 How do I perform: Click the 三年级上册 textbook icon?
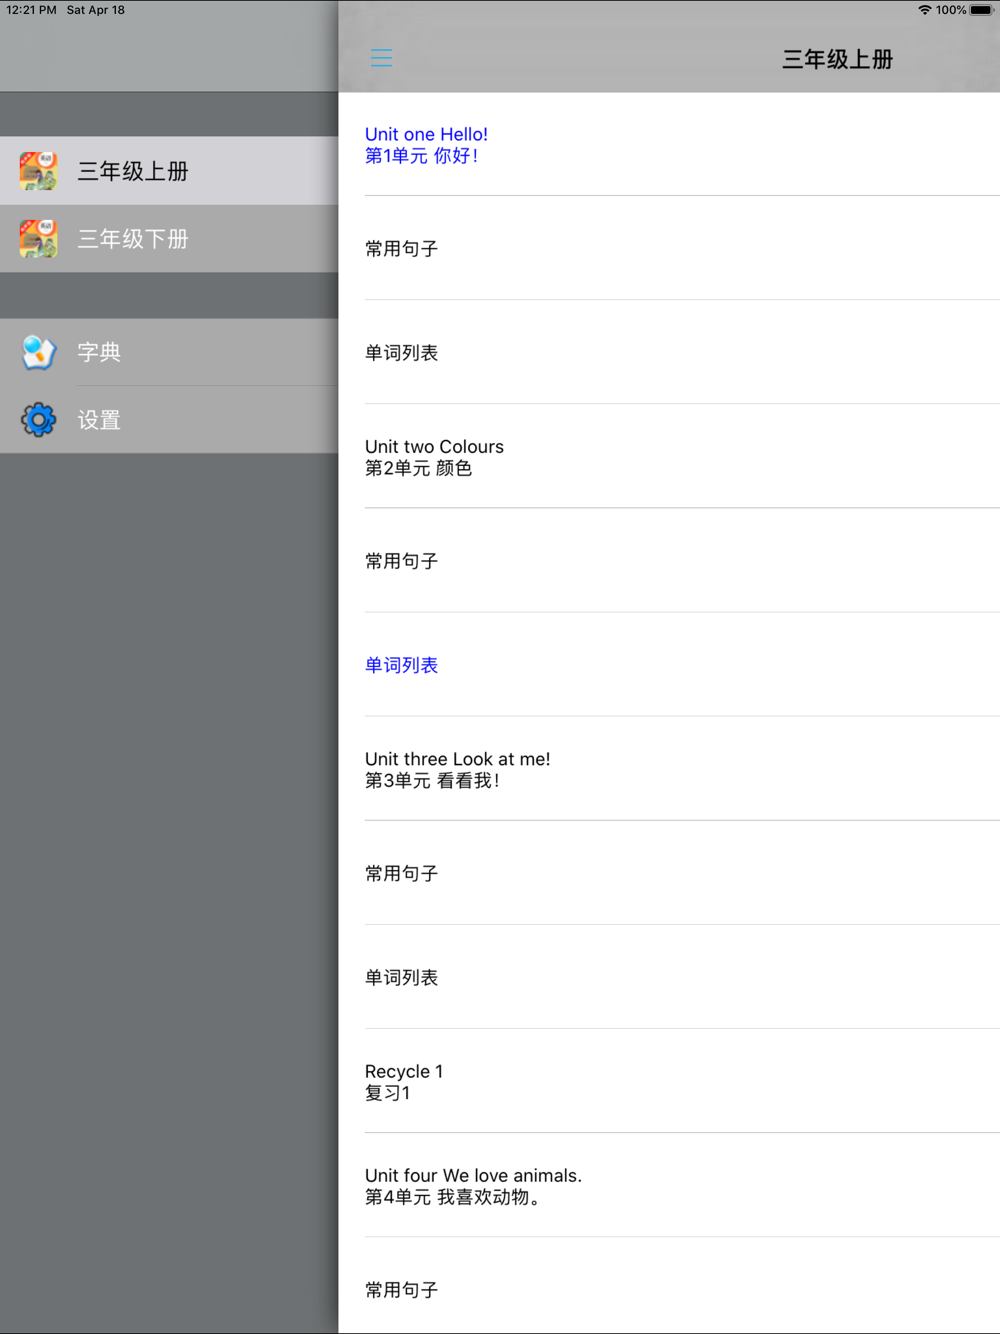pos(39,171)
